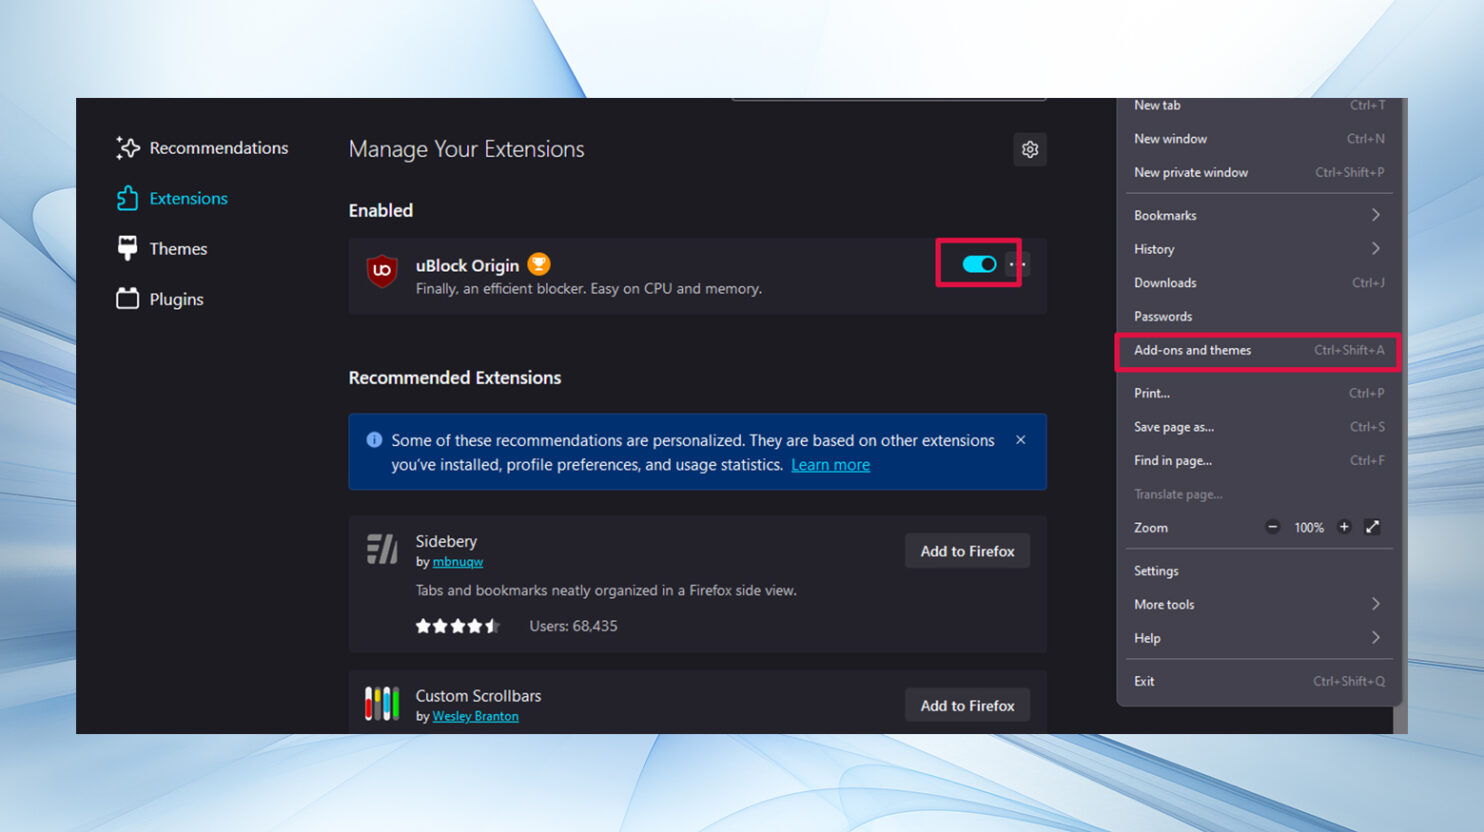Click the recommended trophy badge
Screen dimensions: 1484x832
click(538, 264)
